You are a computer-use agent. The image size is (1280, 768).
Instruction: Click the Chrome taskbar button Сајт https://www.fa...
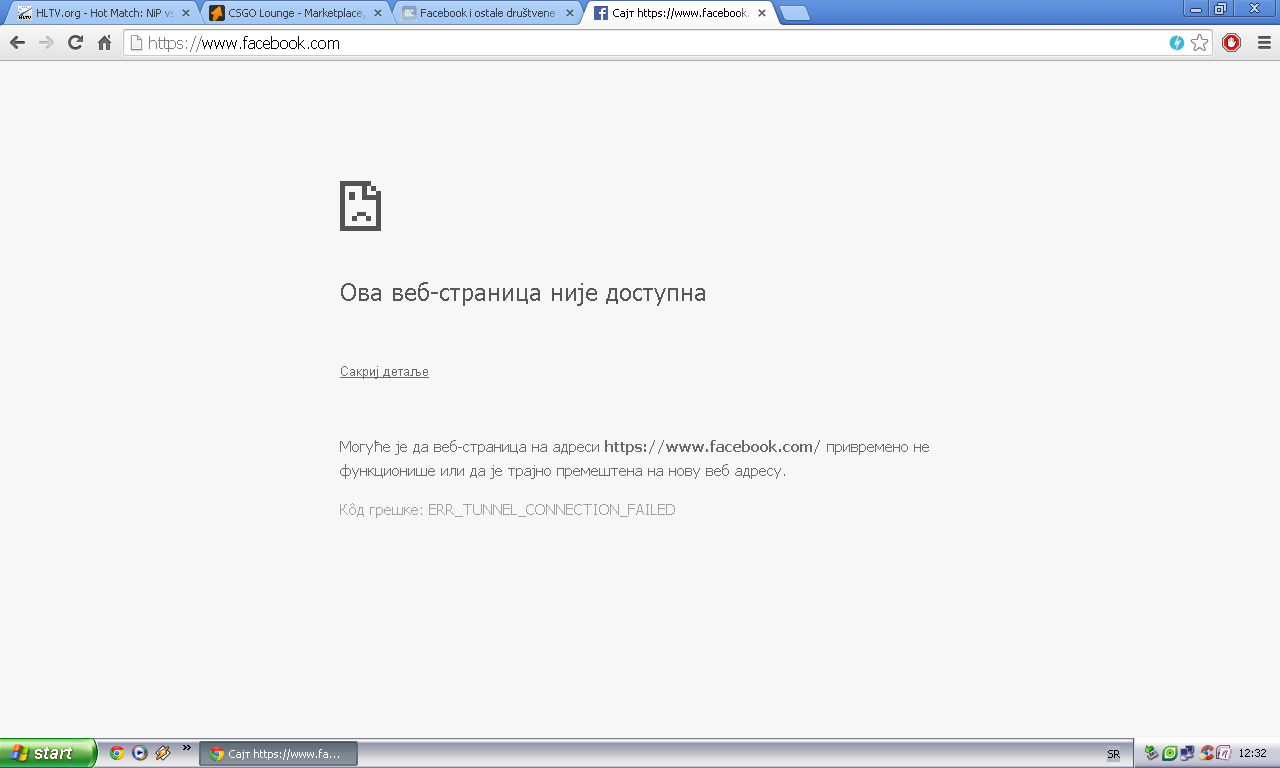click(279, 754)
